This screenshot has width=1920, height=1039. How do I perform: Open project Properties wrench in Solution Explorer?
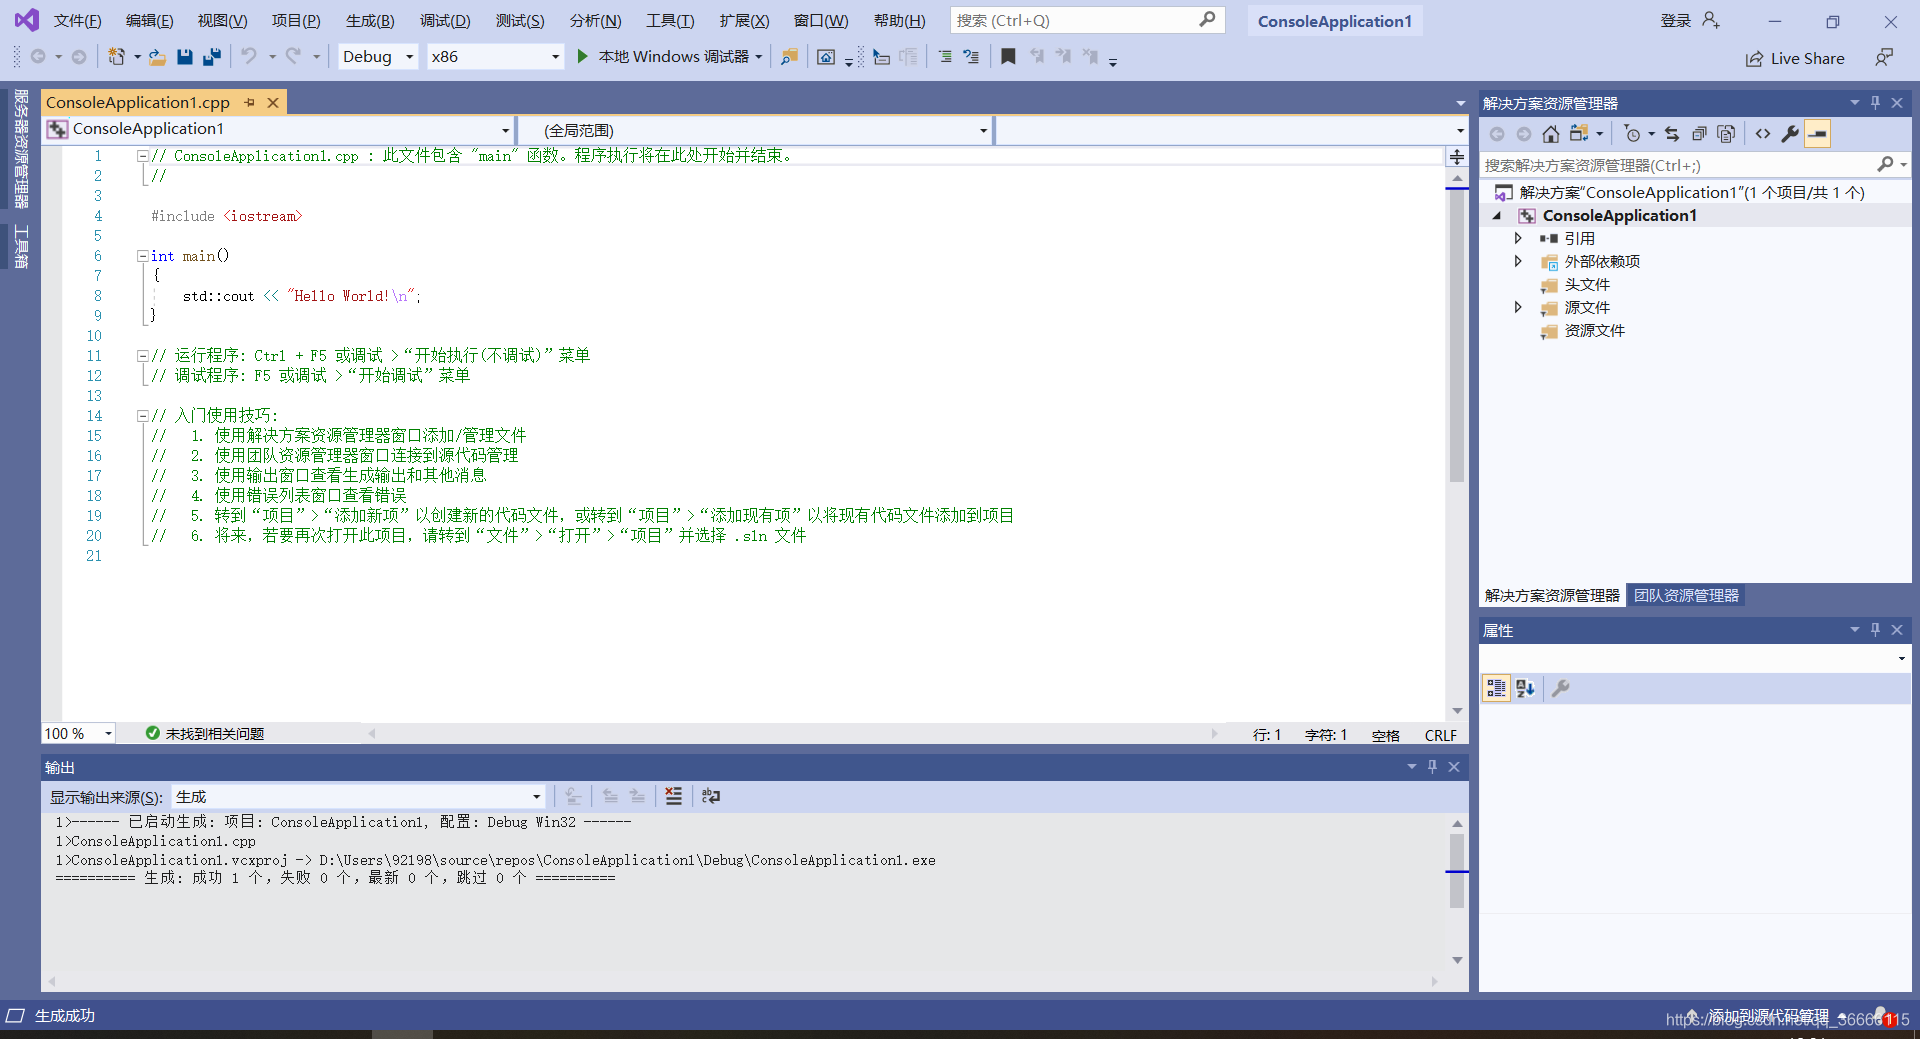[x=1790, y=134]
